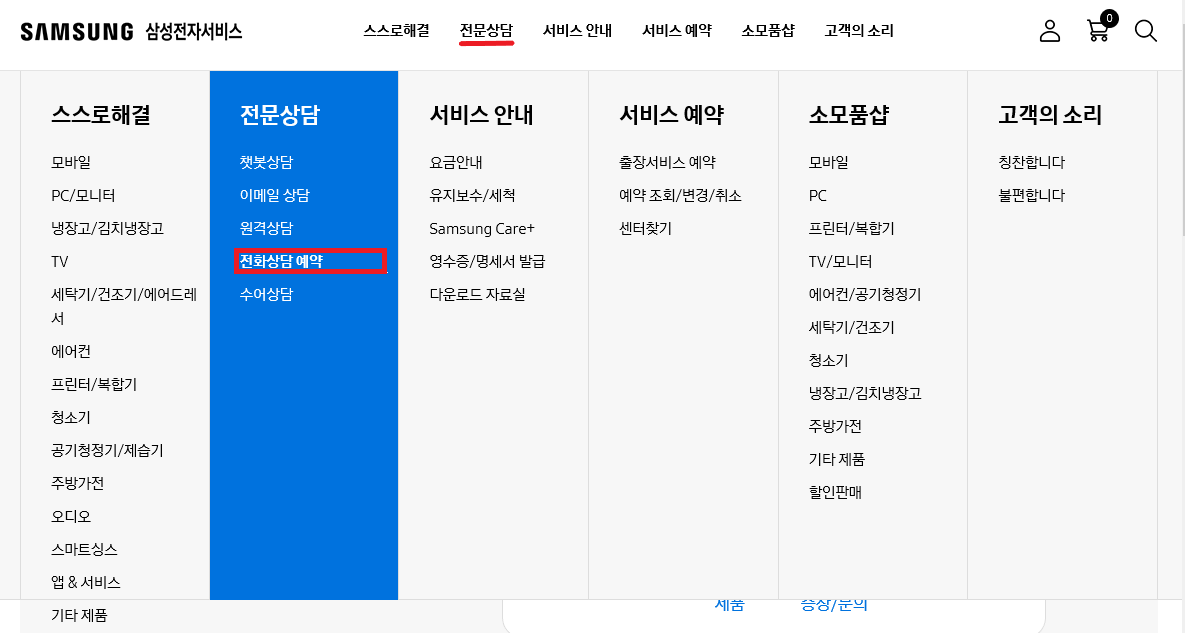
Task: Click the 서비스 안내 column heading
Action: pyautogui.click(x=481, y=115)
